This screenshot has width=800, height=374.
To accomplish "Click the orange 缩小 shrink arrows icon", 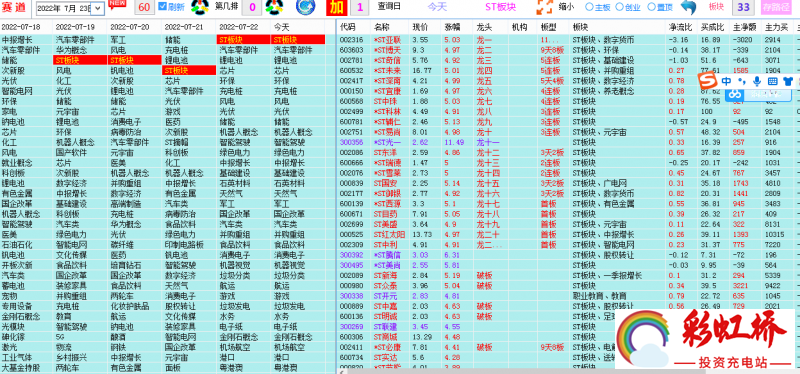I will pos(544,7).
